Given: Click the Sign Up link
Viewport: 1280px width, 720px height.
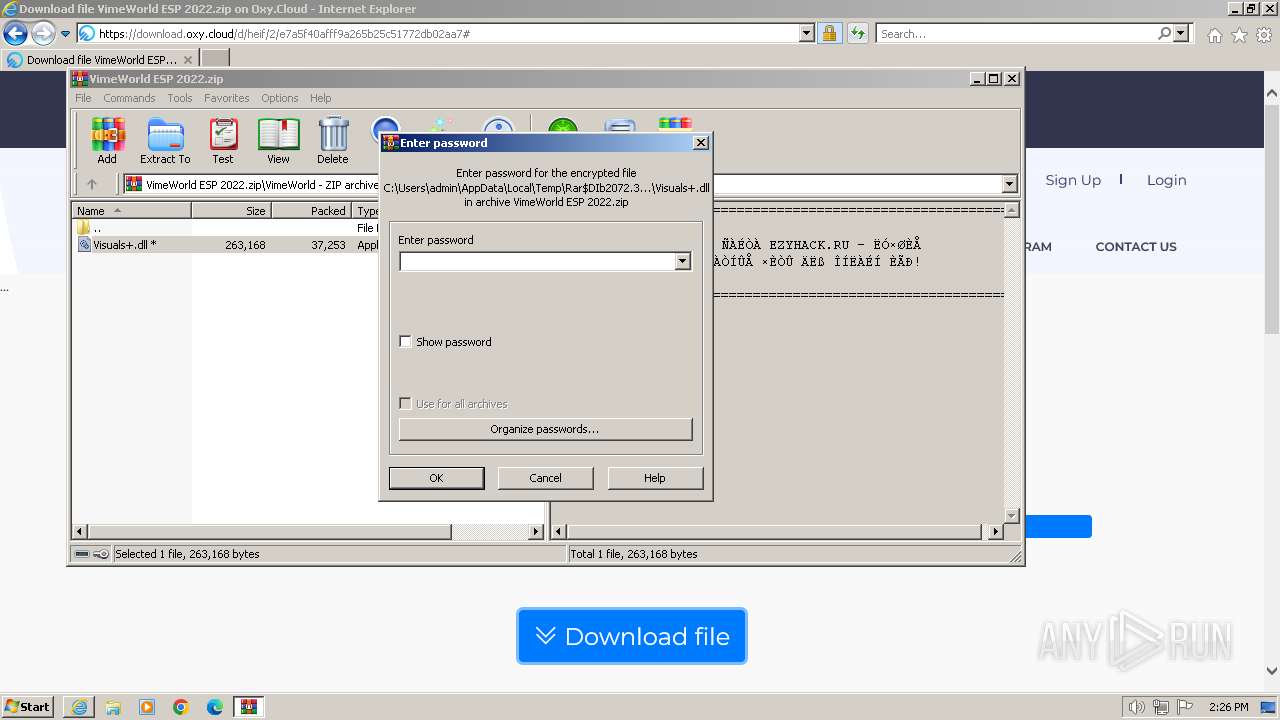Looking at the screenshot, I should click(x=1073, y=180).
